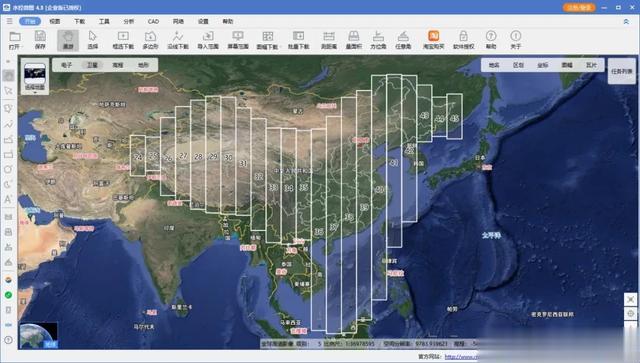This screenshot has height=363, width=640.
Task: Toggle the 高程 elevation map layer
Action: pos(118,65)
